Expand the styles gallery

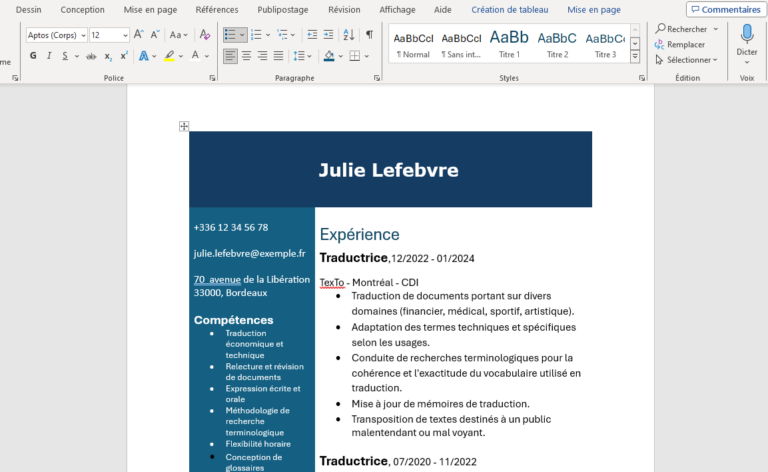click(x=635, y=56)
